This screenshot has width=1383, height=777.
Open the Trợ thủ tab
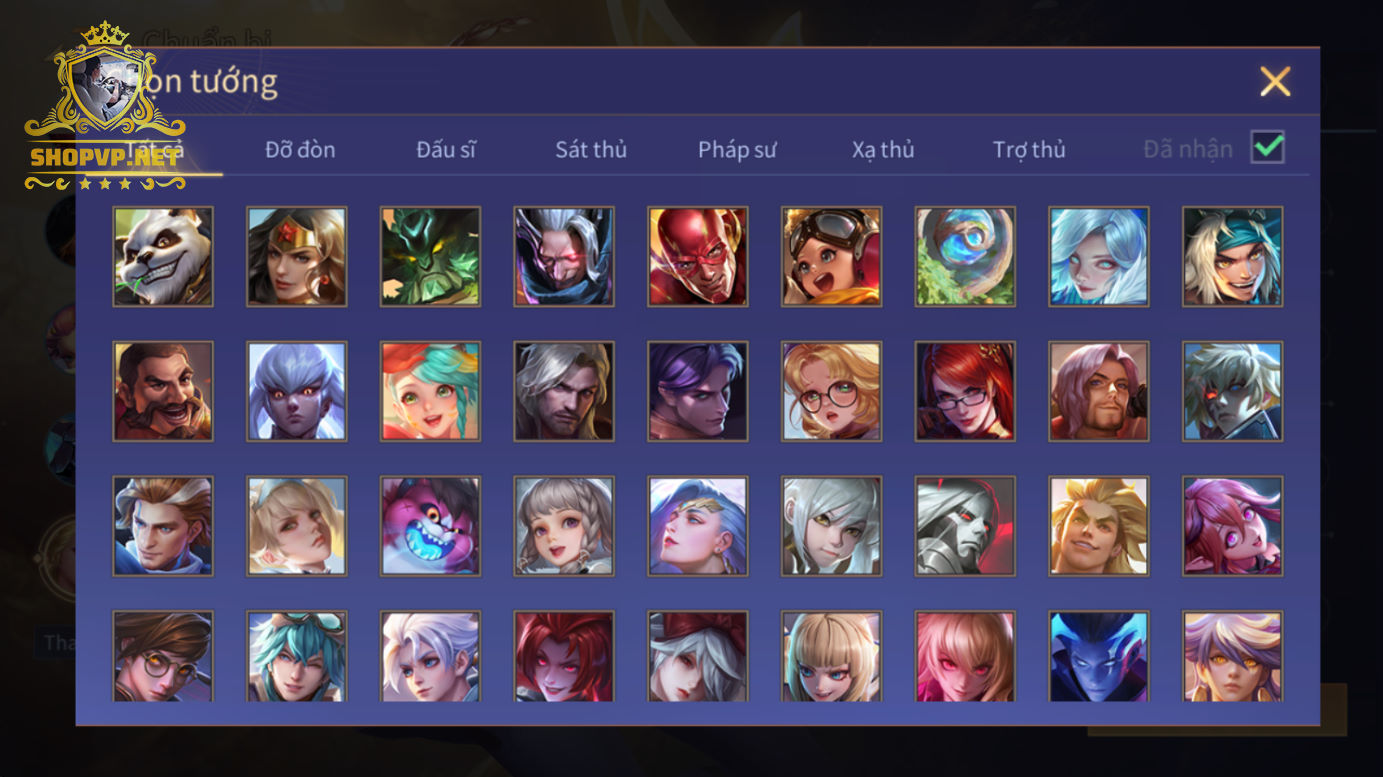point(1029,150)
